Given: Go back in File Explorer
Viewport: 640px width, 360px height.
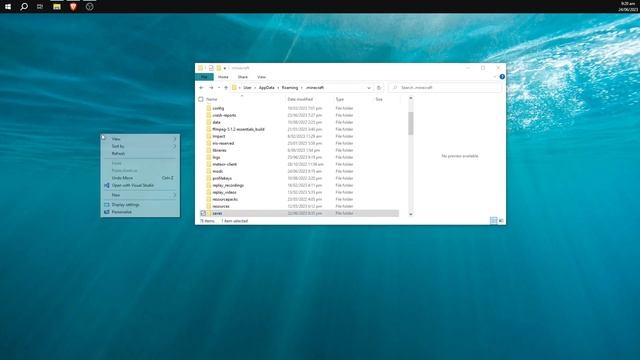Looking at the screenshot, I should click(x=201, y=88).
